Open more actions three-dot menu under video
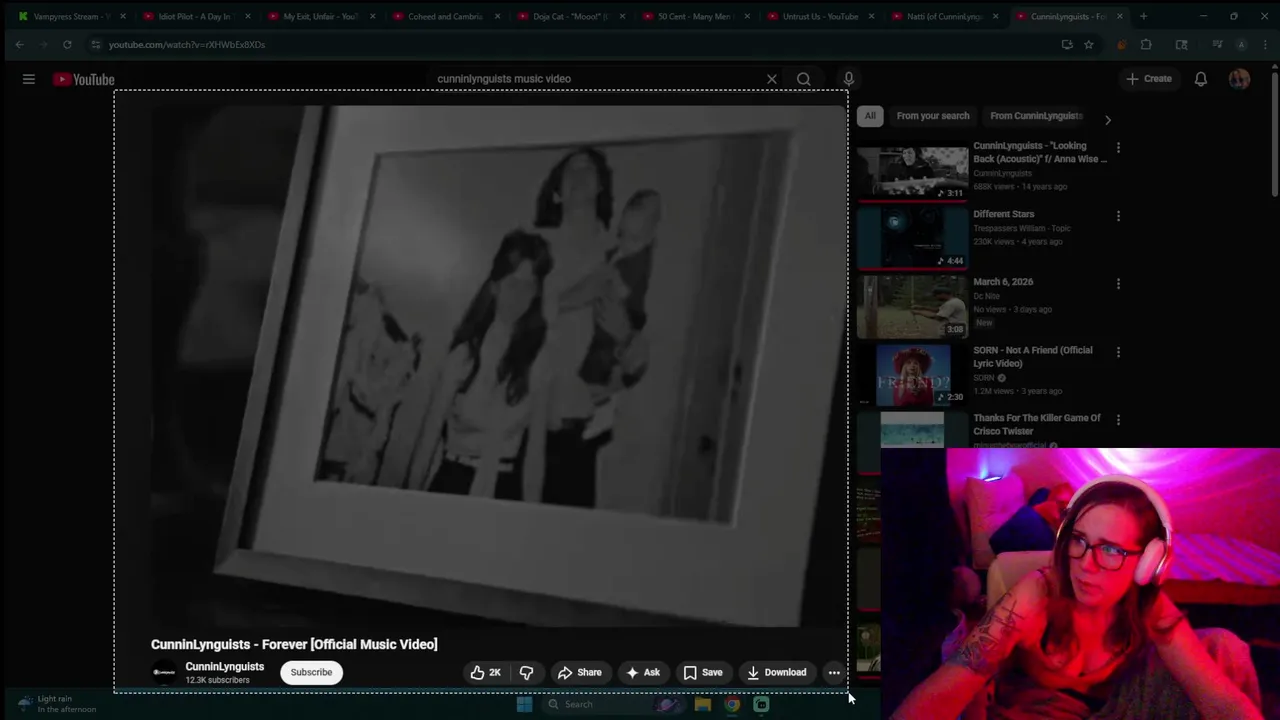The width and height of the screenshot is (1280, 720). (x=834, y=673)
